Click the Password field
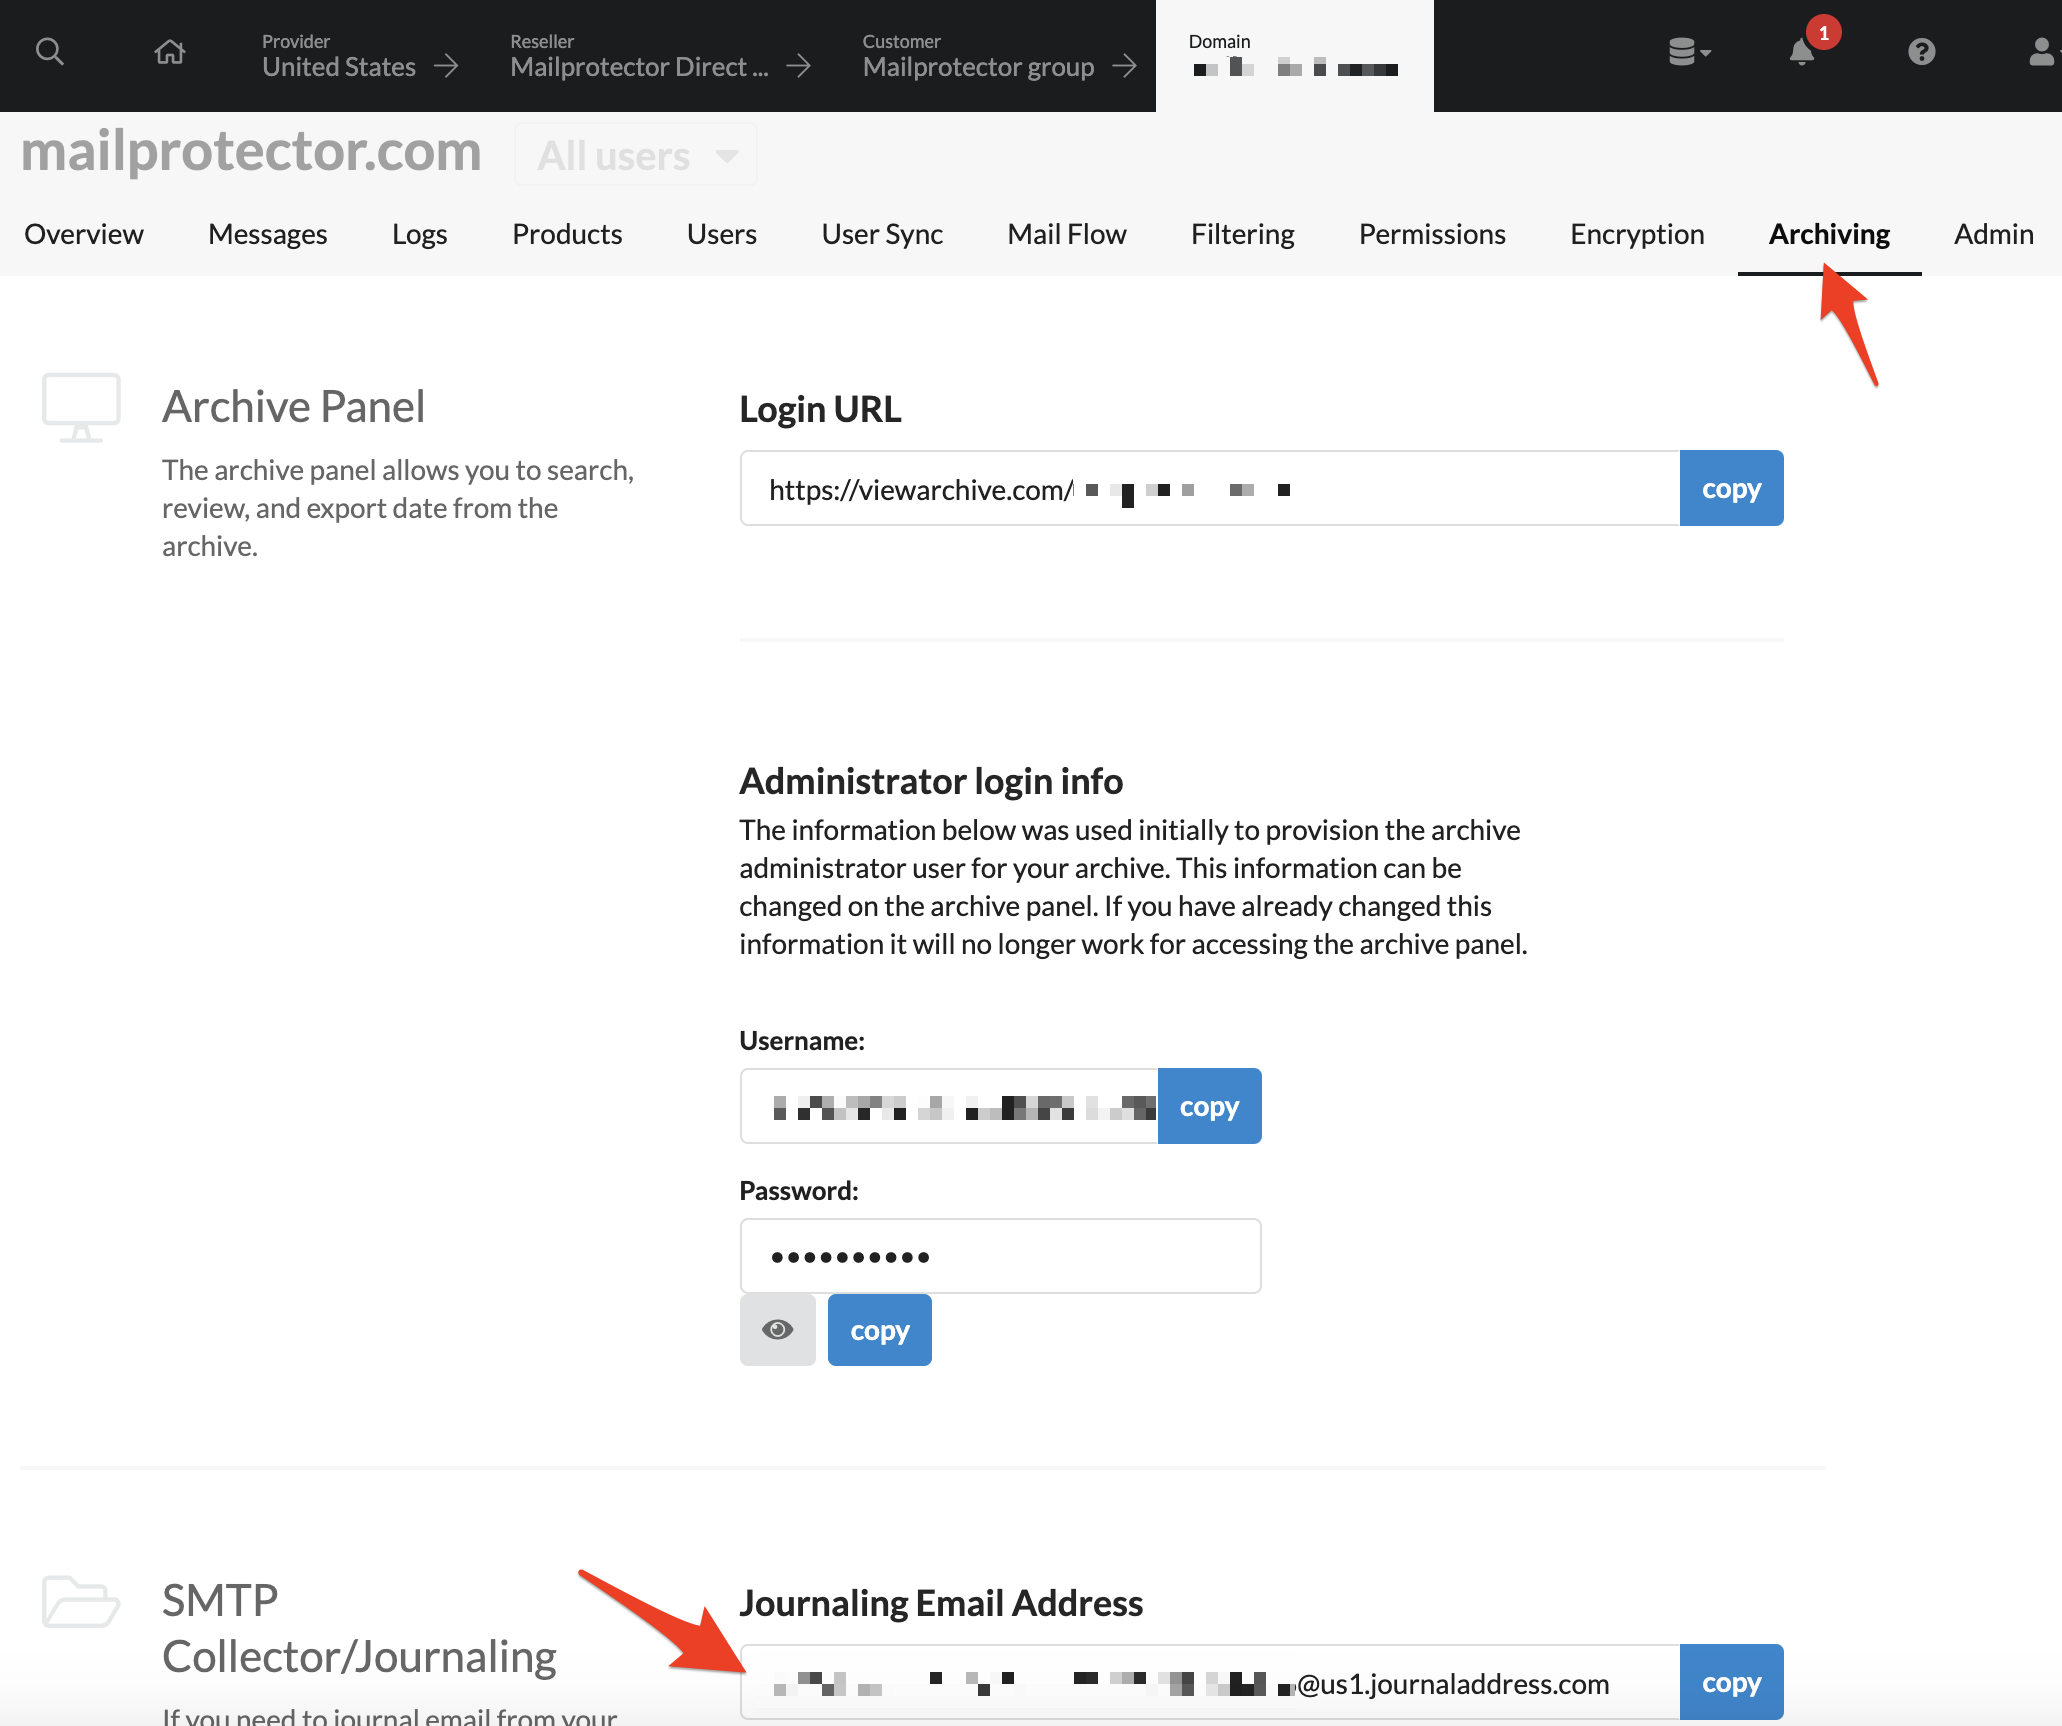2062x1726 pixels. tap(1000, 1256)
